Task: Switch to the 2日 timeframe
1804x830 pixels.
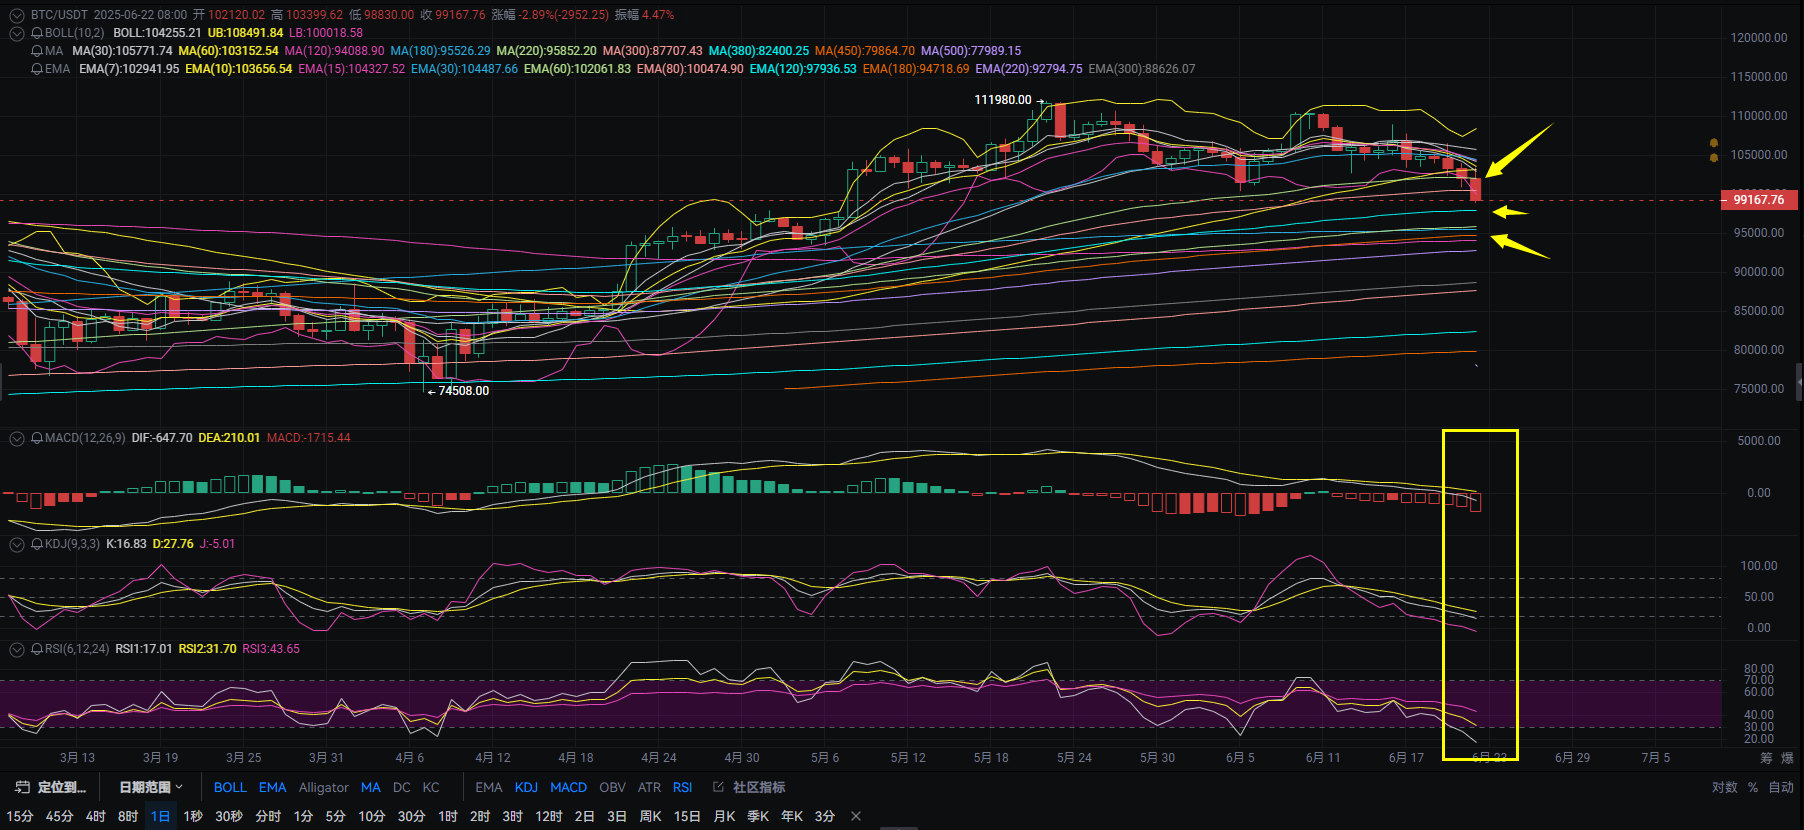Action: tap(585, 816)
